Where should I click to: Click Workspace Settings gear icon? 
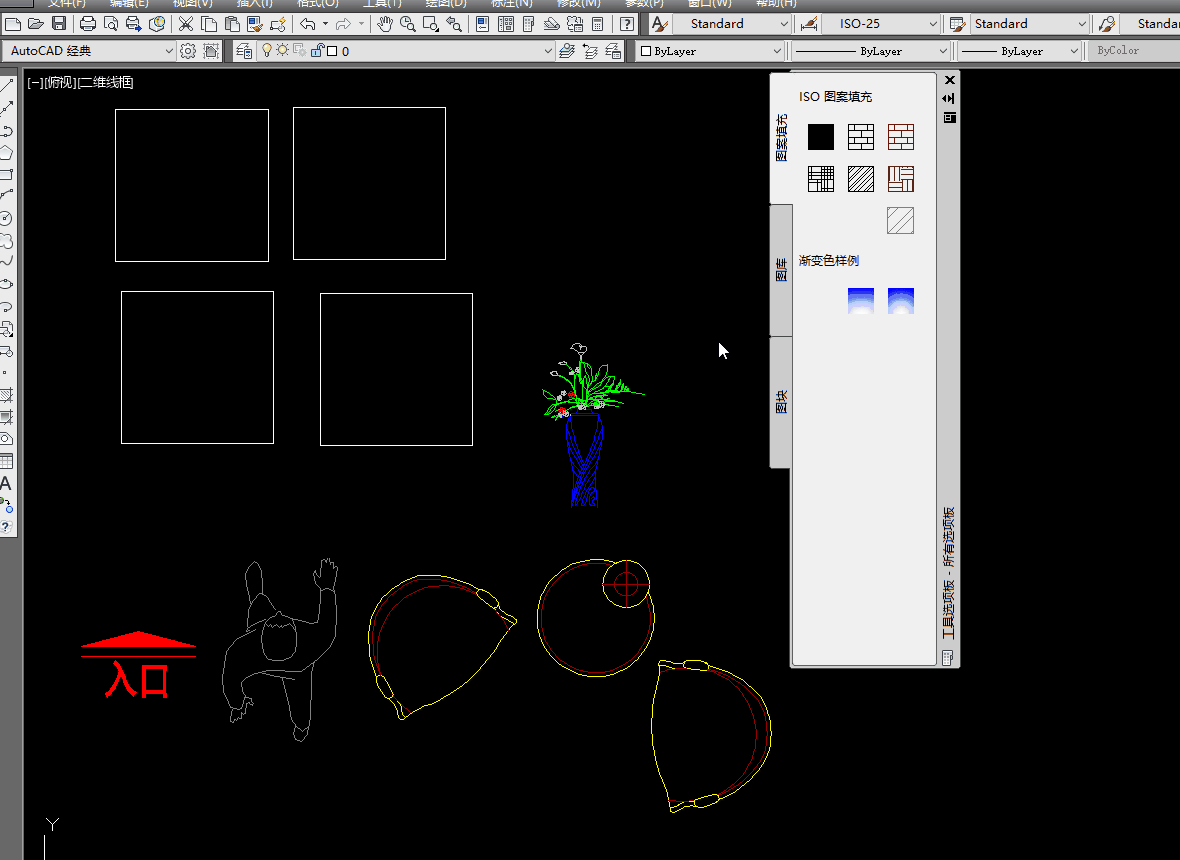coord(188,51)
